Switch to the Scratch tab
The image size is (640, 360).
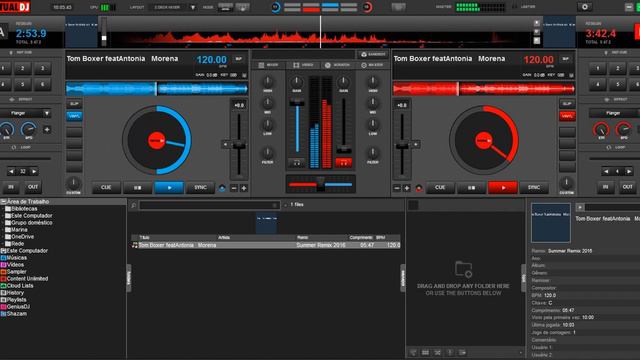338,65
